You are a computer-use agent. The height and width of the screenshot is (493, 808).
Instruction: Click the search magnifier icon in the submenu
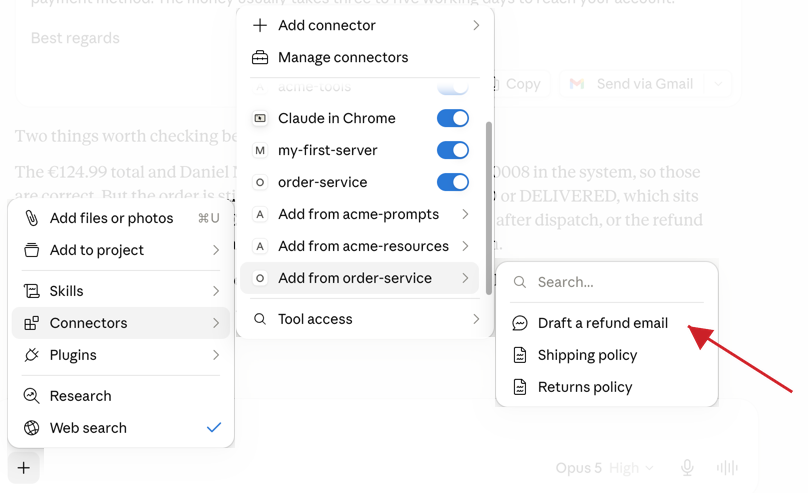point(520,282)
